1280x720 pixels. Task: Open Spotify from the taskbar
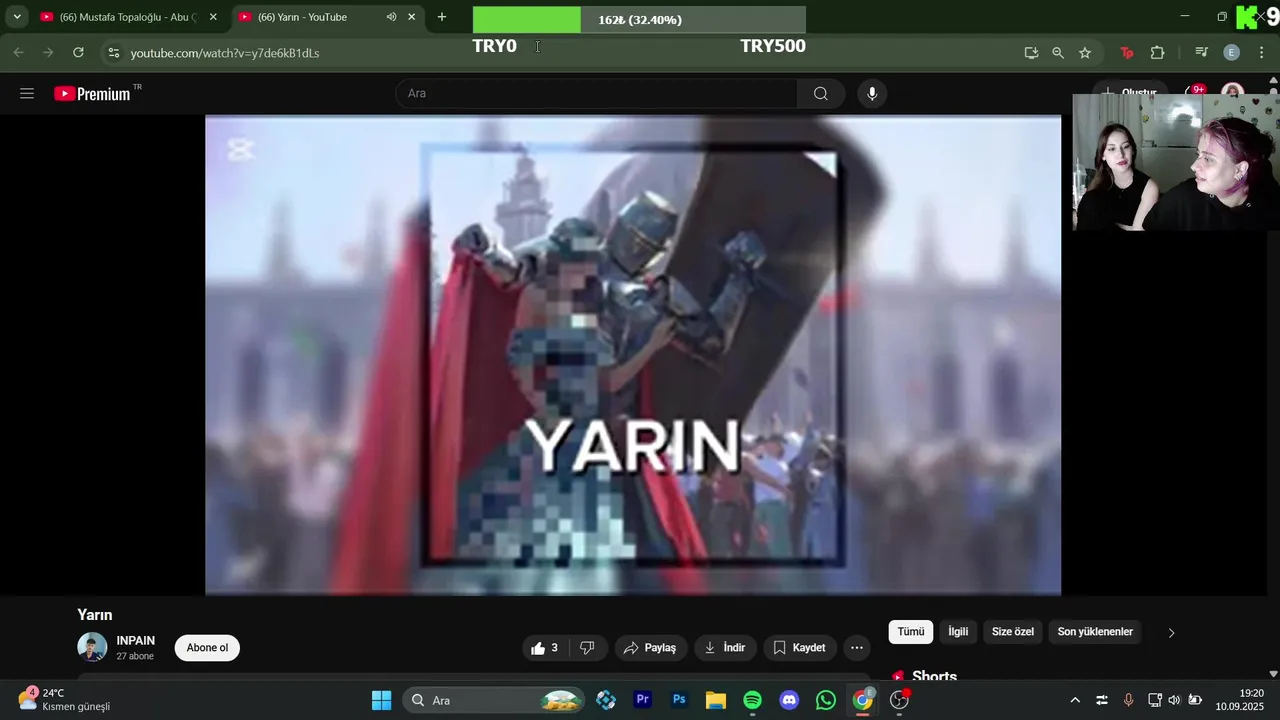coord(752,700)
